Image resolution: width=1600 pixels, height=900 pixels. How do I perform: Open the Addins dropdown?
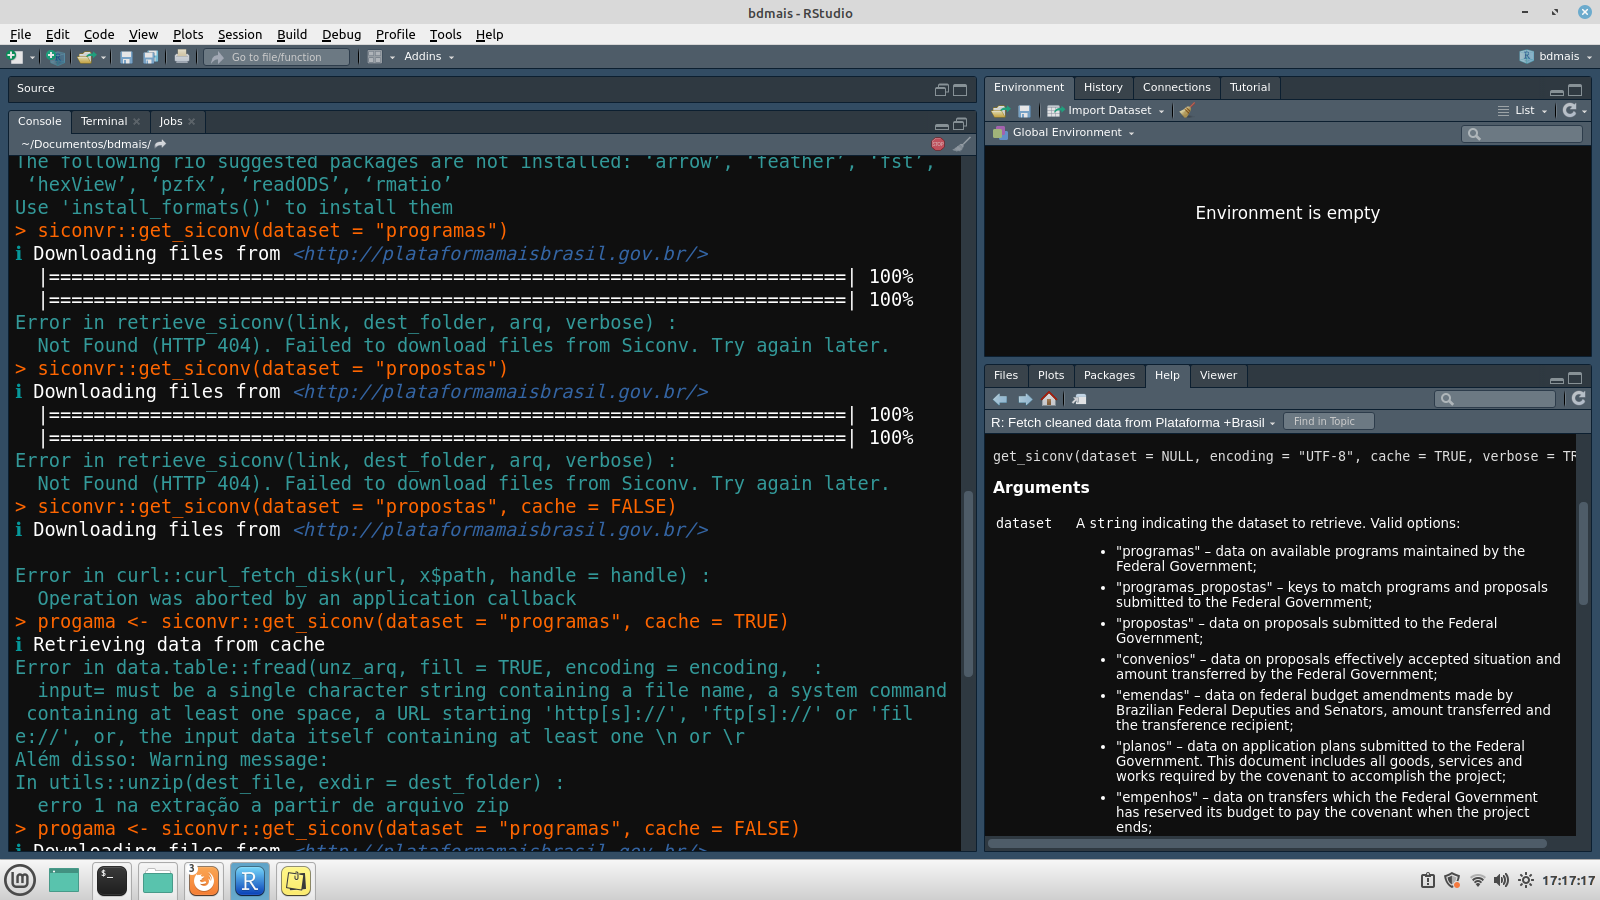coord(429,57)
